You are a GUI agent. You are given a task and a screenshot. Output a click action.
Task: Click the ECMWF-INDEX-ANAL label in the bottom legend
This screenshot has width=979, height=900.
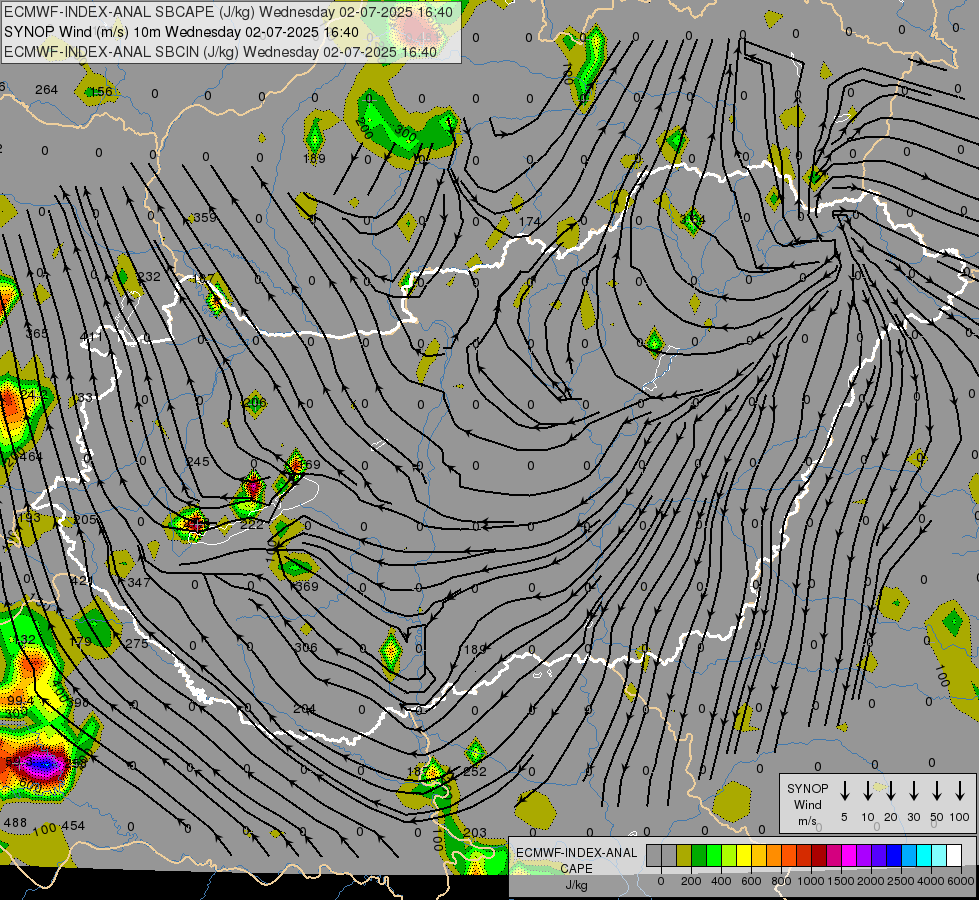click(x=576, y=853)
